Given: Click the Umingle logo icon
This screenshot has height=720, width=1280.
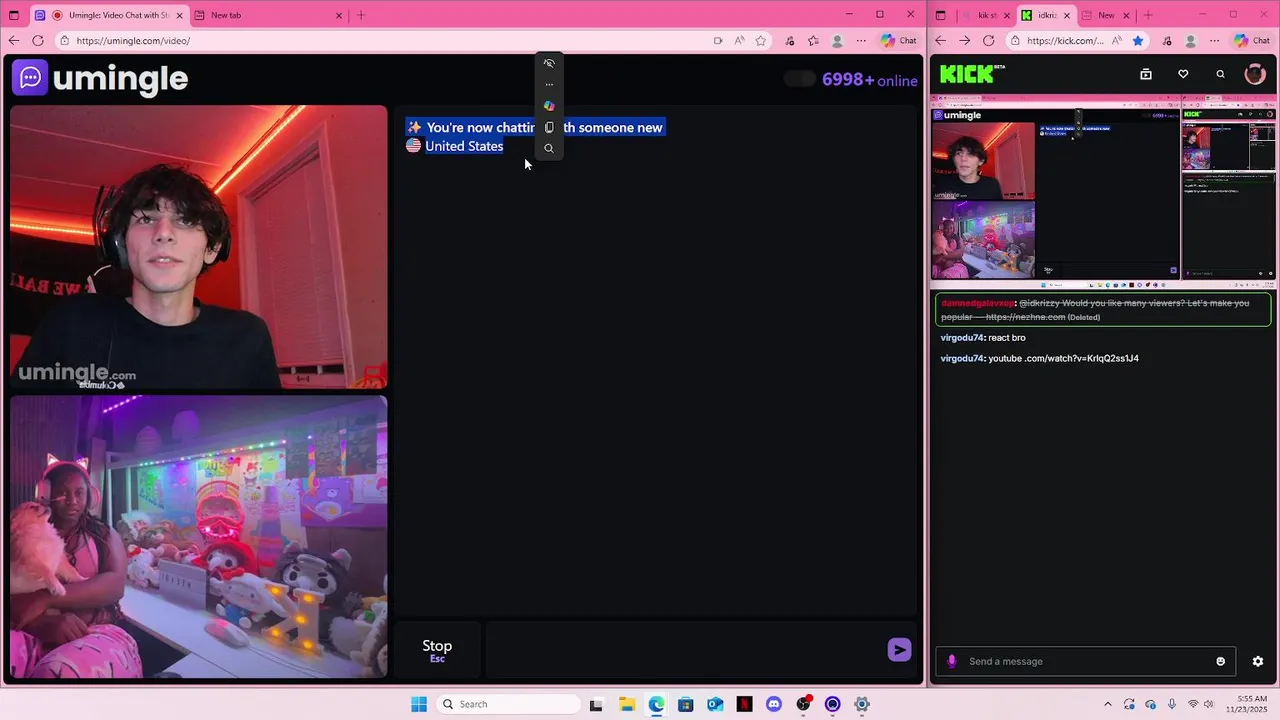Looking at the screenshot, I should coord(30,78).
